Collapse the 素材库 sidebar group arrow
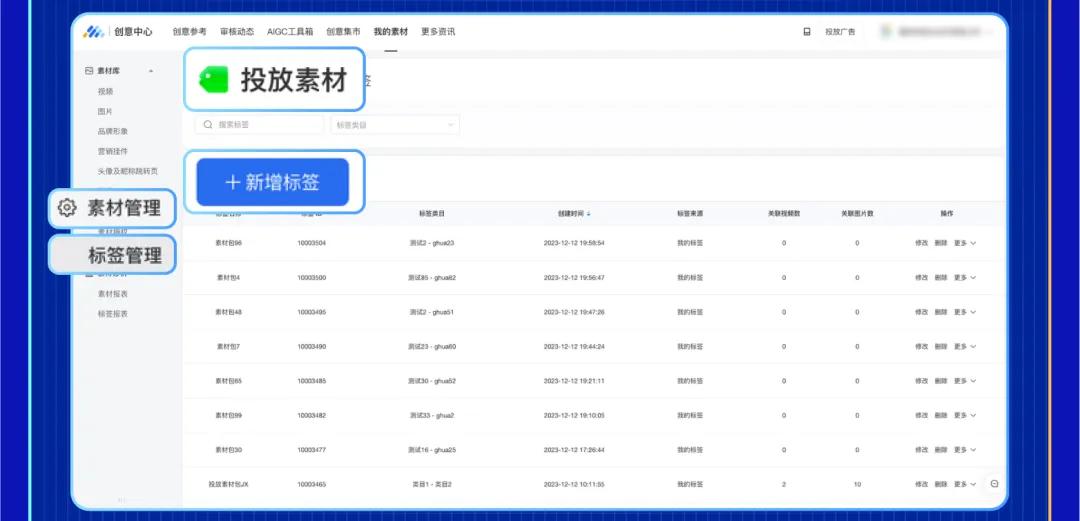This screenshot has width=1080, height=521. [151, 71]
